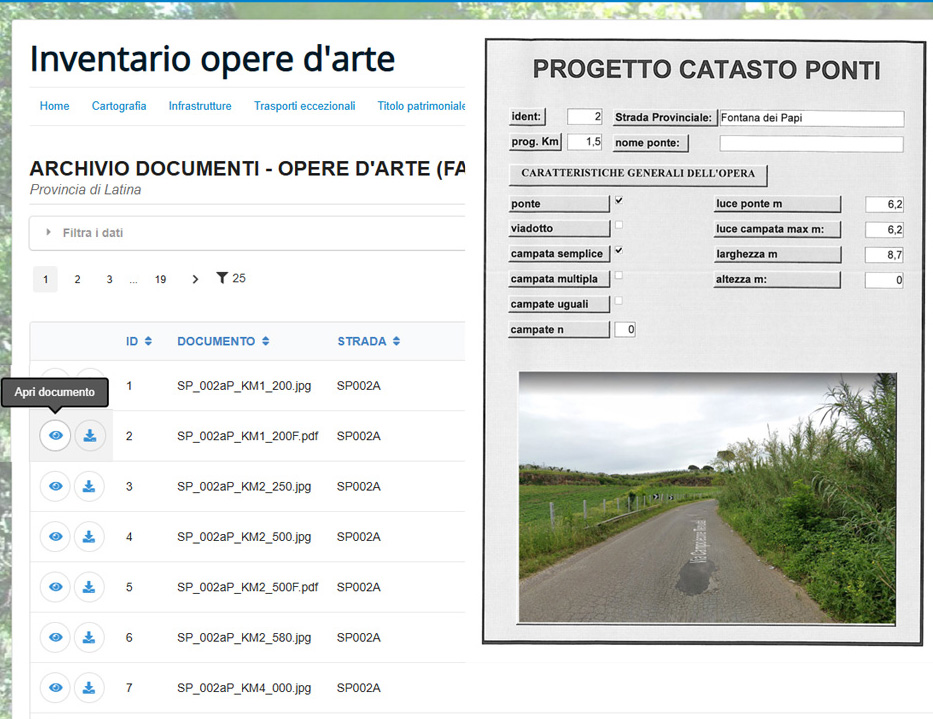View document SP_002aP_KM2_250.jpg via eye icon
The image size is (933, 719).
click(55, 486)
